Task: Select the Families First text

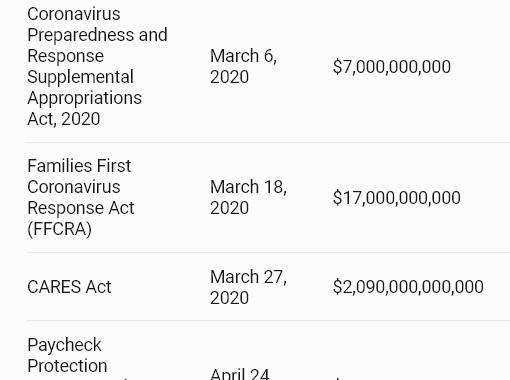Action: click(79, 166)
